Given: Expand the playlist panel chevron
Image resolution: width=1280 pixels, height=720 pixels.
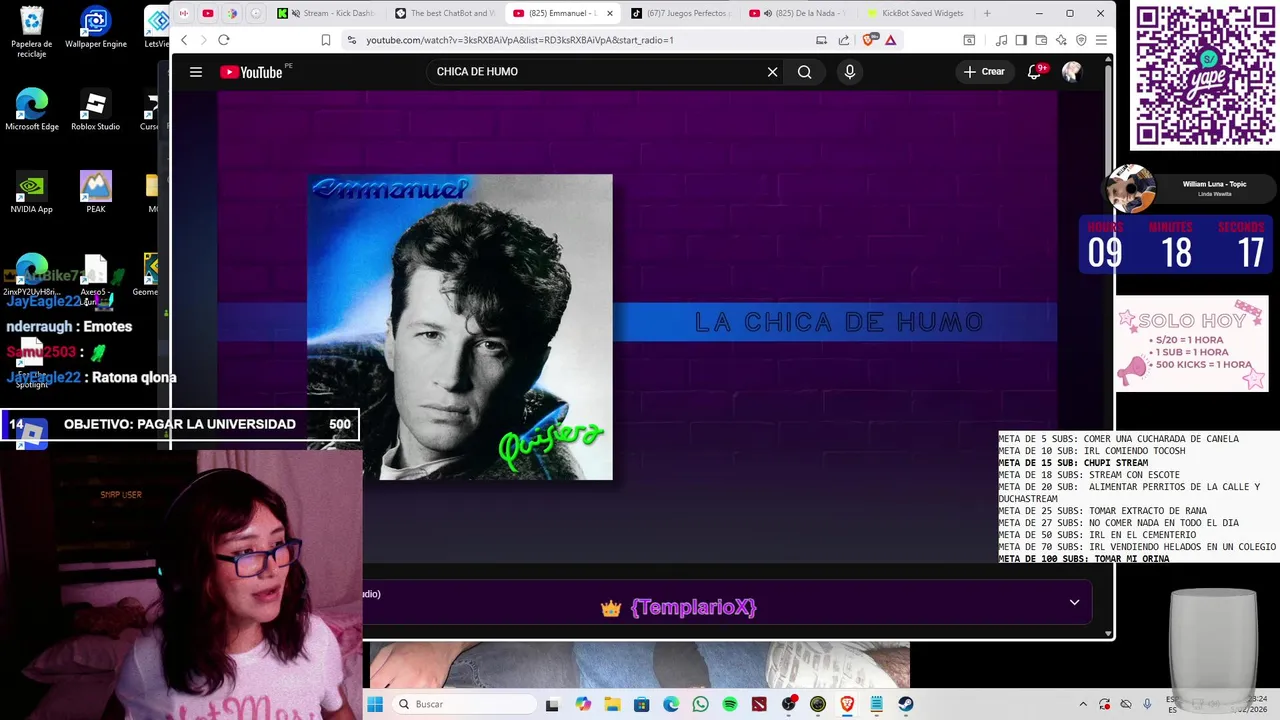Looking at the screenshot, I should (1074, 602).
